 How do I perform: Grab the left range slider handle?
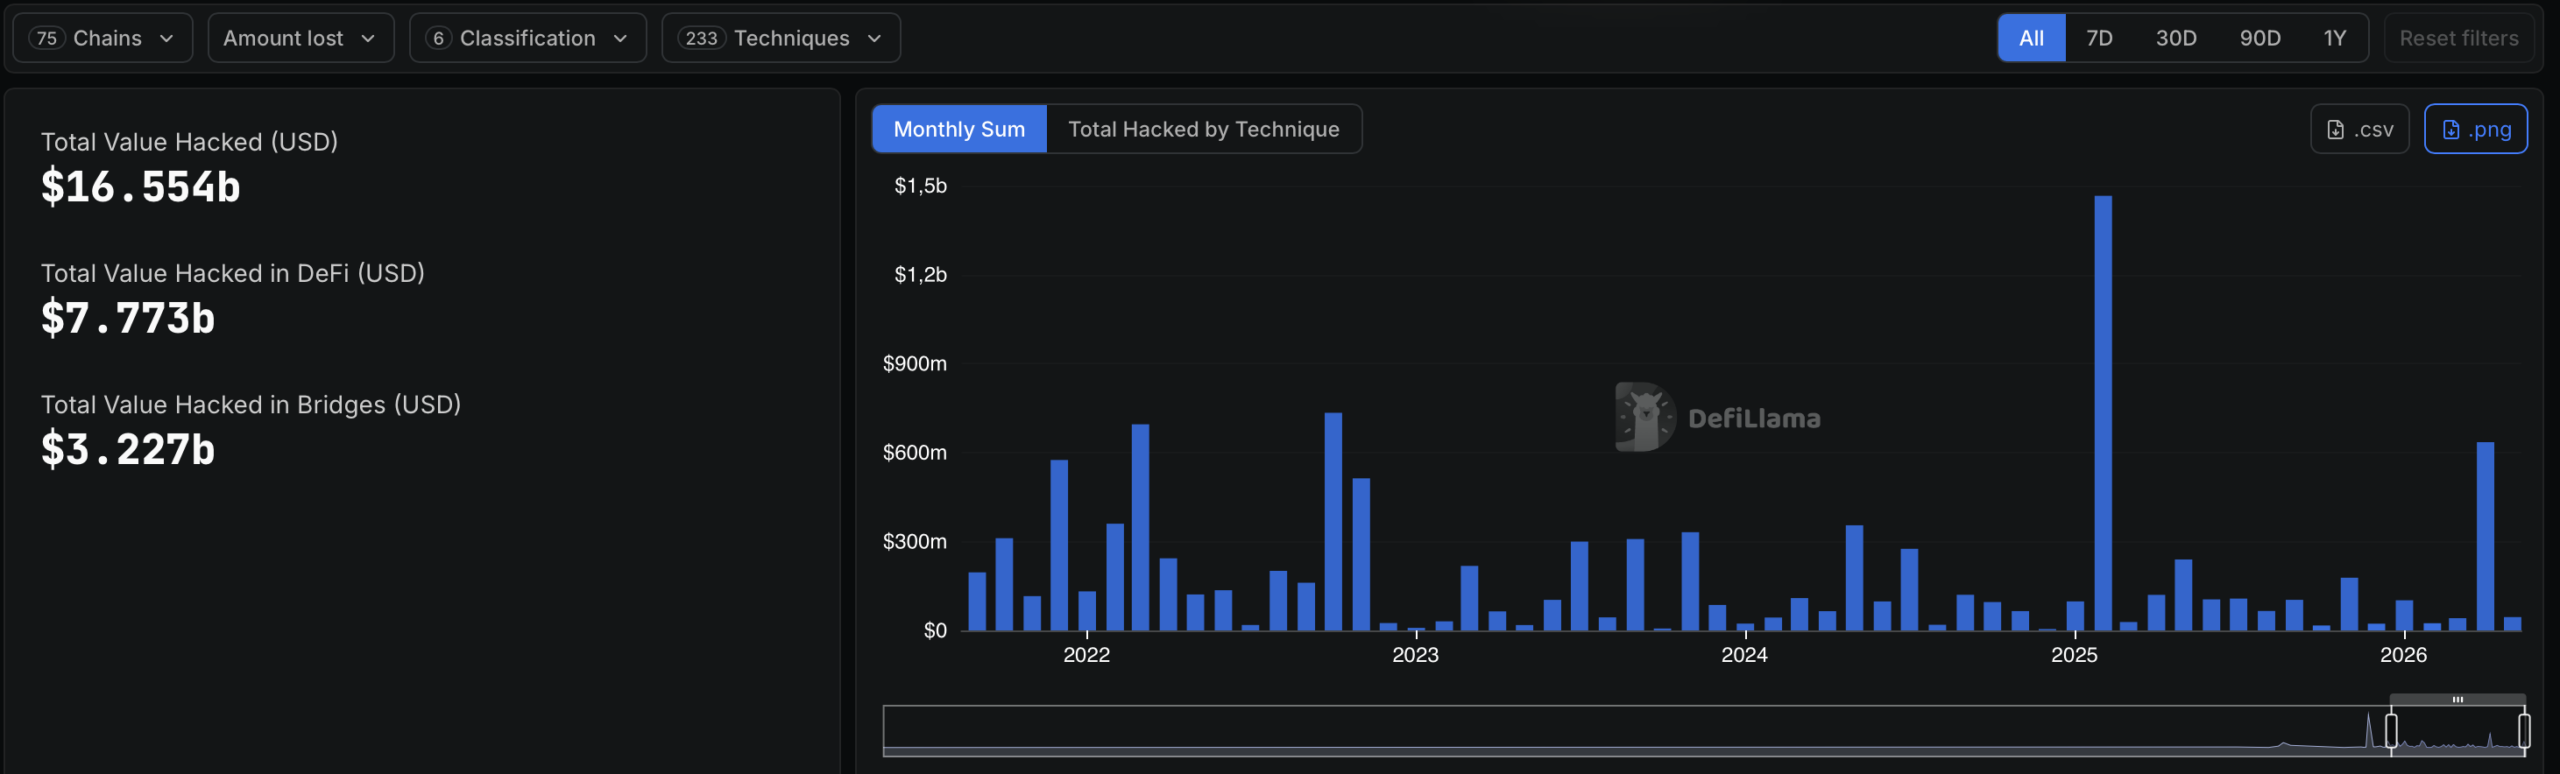point(2391,731)
